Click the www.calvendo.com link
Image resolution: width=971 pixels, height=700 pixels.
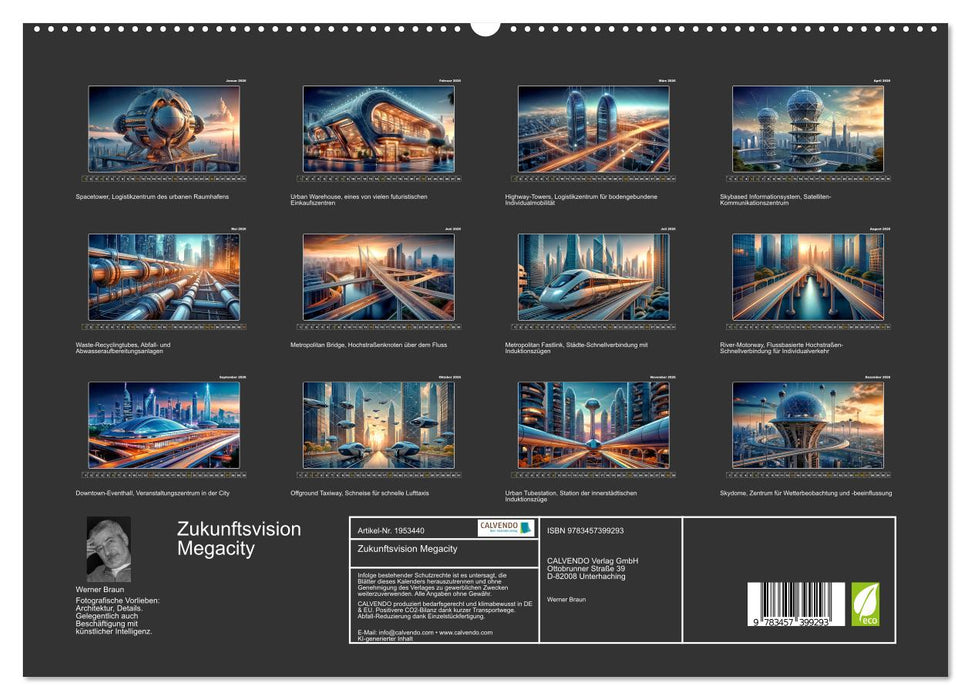pos(465,633)
